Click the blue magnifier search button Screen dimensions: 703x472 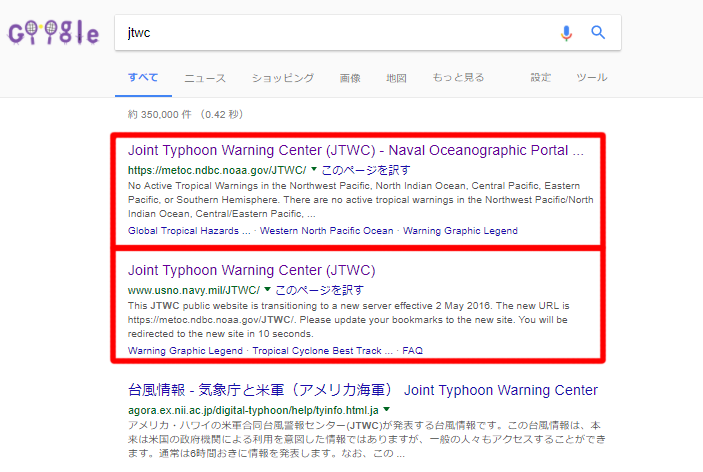[598, 32]
